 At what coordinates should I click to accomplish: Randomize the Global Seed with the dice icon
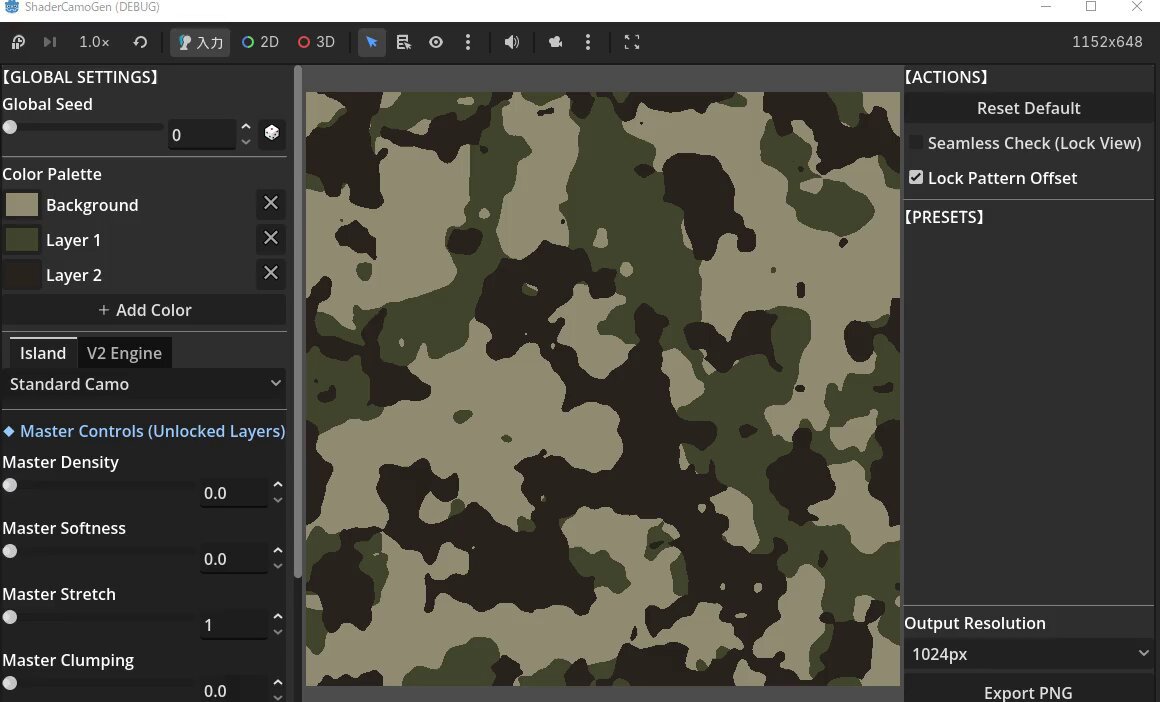pos(272,132)
